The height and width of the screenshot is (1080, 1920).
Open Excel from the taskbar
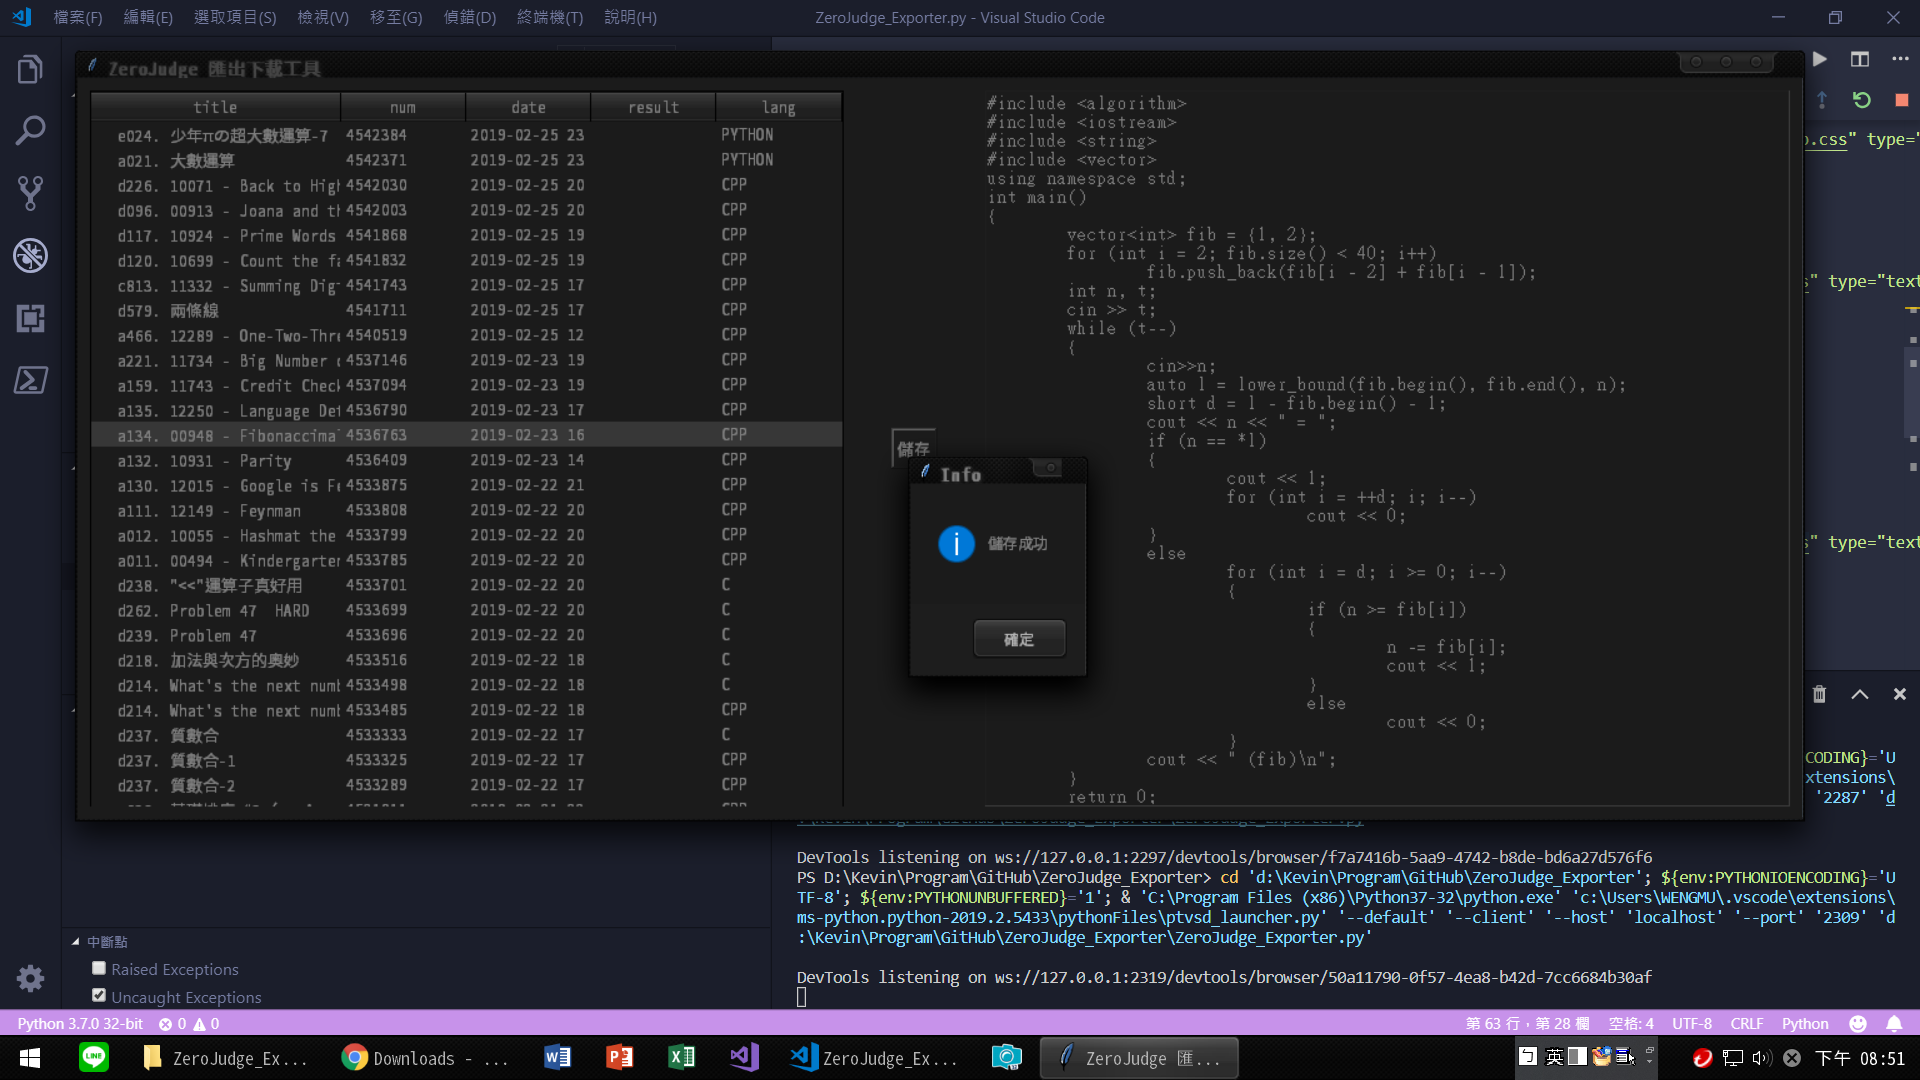coord(681,1058)
